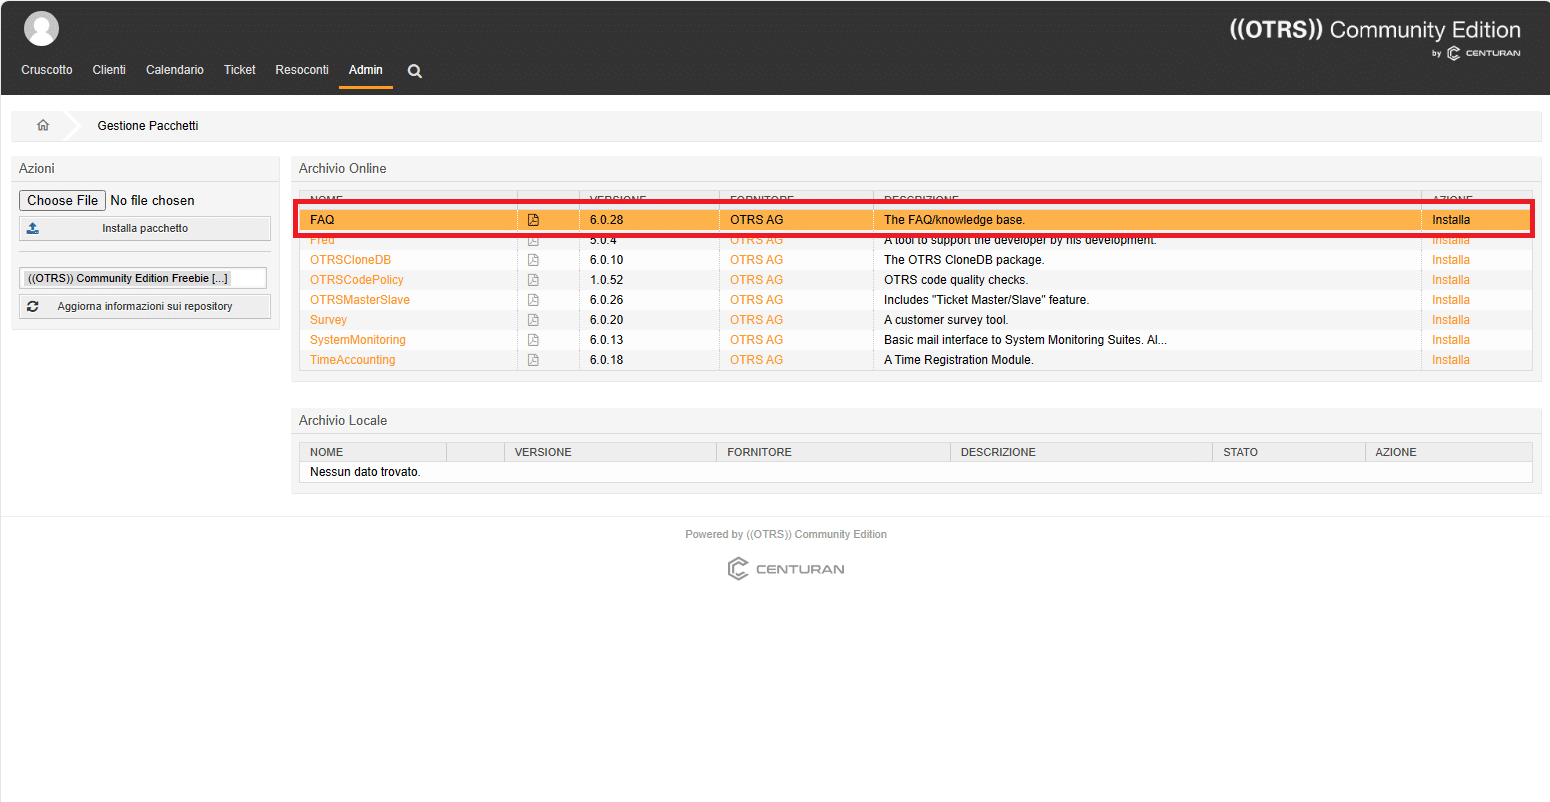Open the FAQ package link
This screenshot has width=1550, height=802.
[x=322, y=220]
